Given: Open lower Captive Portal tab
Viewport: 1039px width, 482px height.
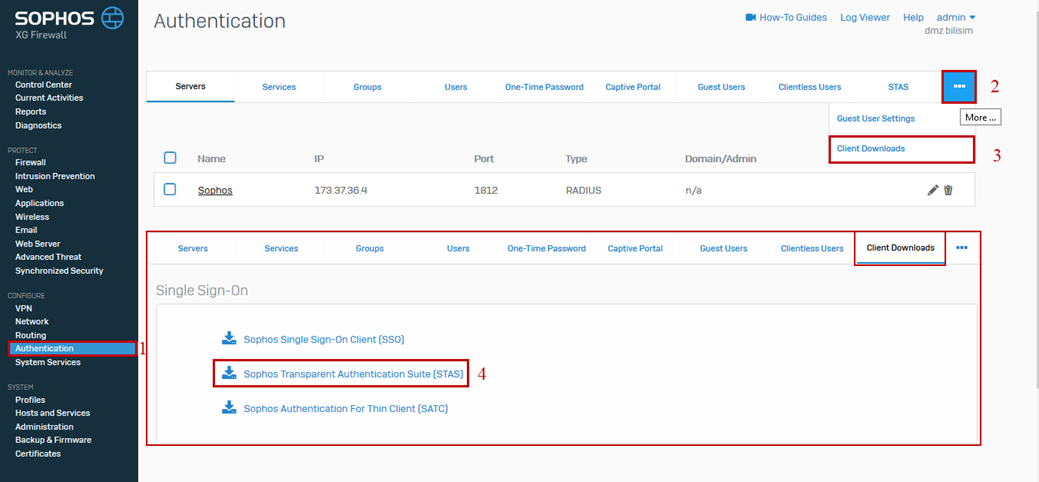Looking at the screenshot, I should pyautogui.click(x=635, y=249).
